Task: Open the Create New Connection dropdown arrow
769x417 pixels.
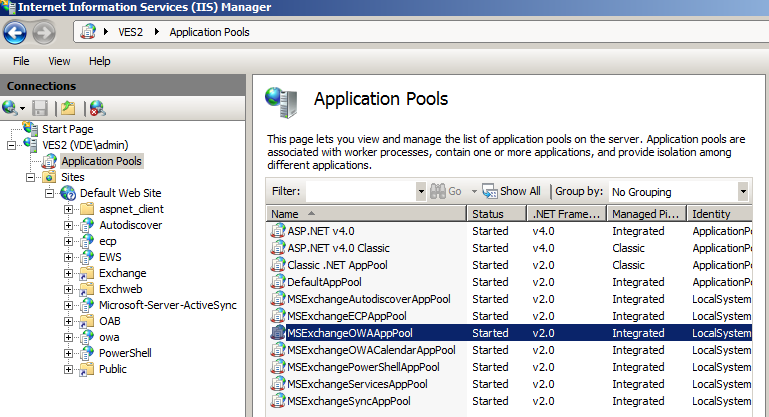Action: [23, 108]
